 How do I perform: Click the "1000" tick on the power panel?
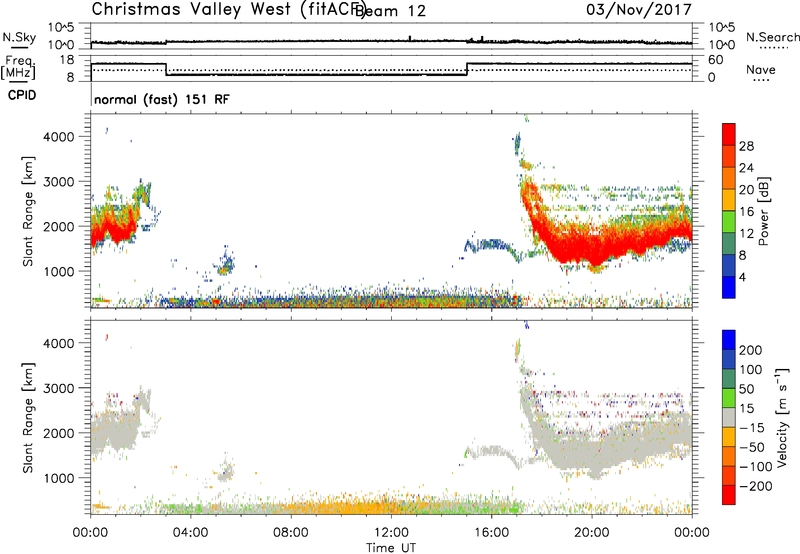tap(59, 271)
